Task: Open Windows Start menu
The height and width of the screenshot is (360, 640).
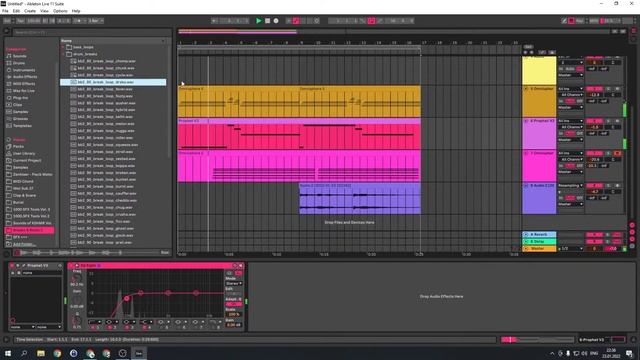Action: pos(8,353)
